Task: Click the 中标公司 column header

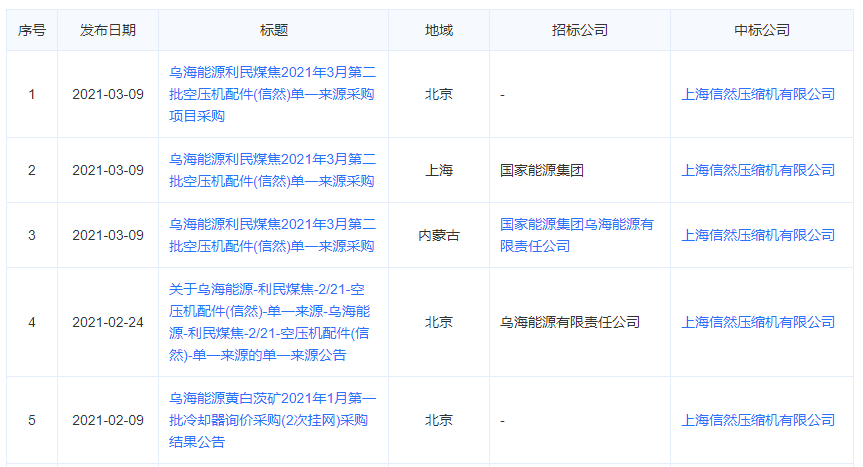Action: (x=762, y=30)
